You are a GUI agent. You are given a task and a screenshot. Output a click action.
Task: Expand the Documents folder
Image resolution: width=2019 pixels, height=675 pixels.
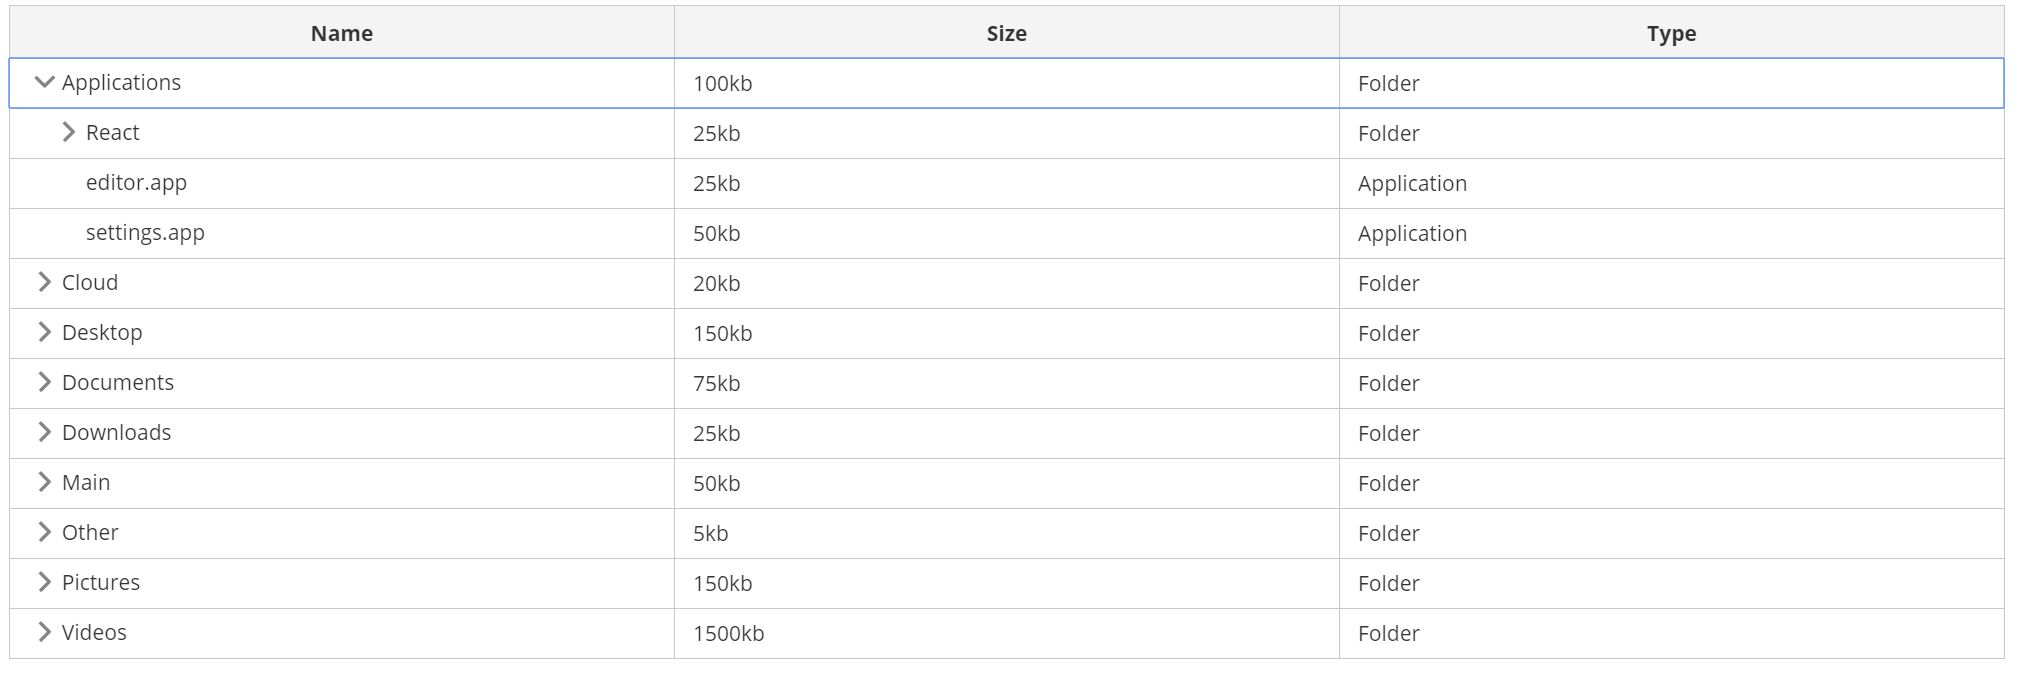pyautogui.click(x=44, y=382)
